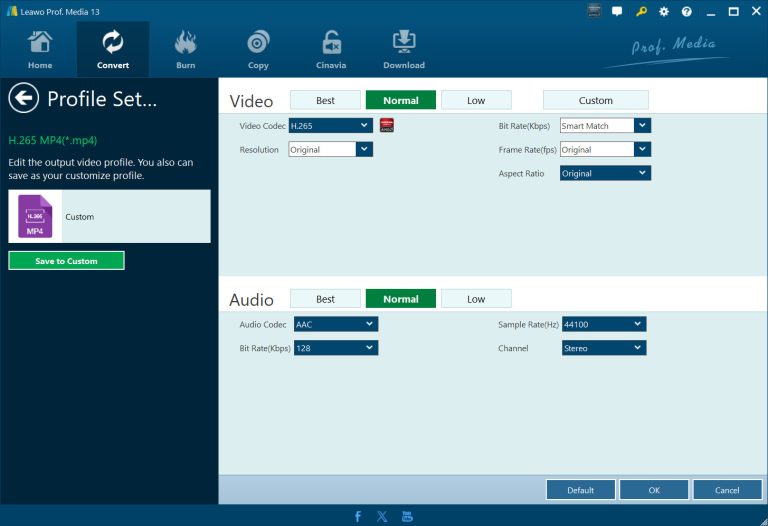Open the Download module
Screen dimensions: 768x526
(404, 49)
